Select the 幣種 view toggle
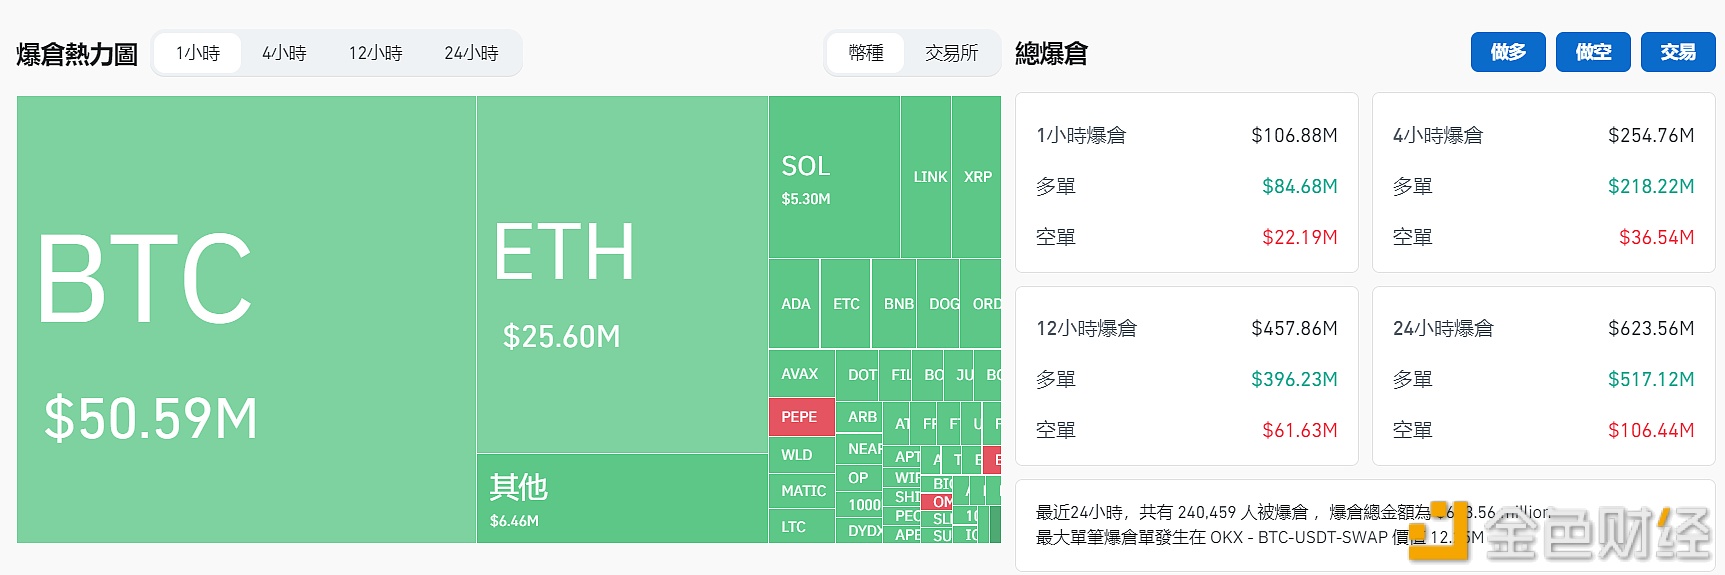The width and height of the screenshot is (1725, 575). 866,53
